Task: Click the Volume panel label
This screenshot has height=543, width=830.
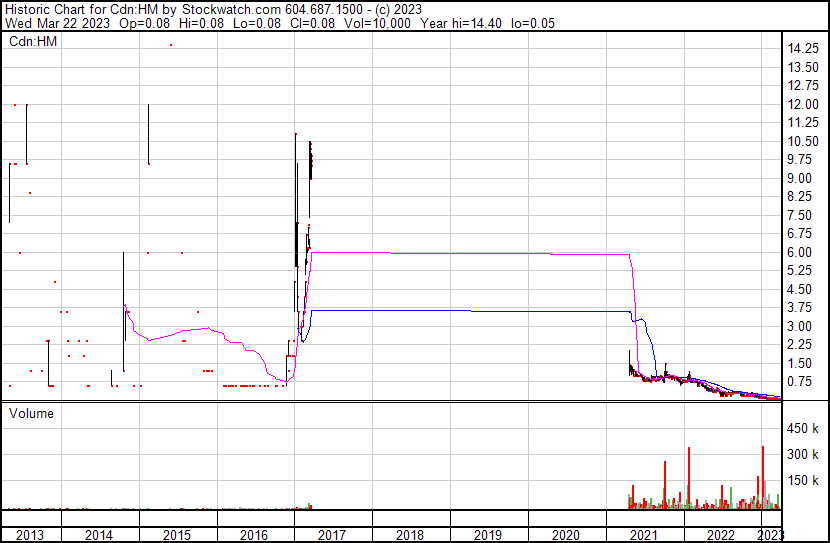Action: coord(32,413)
